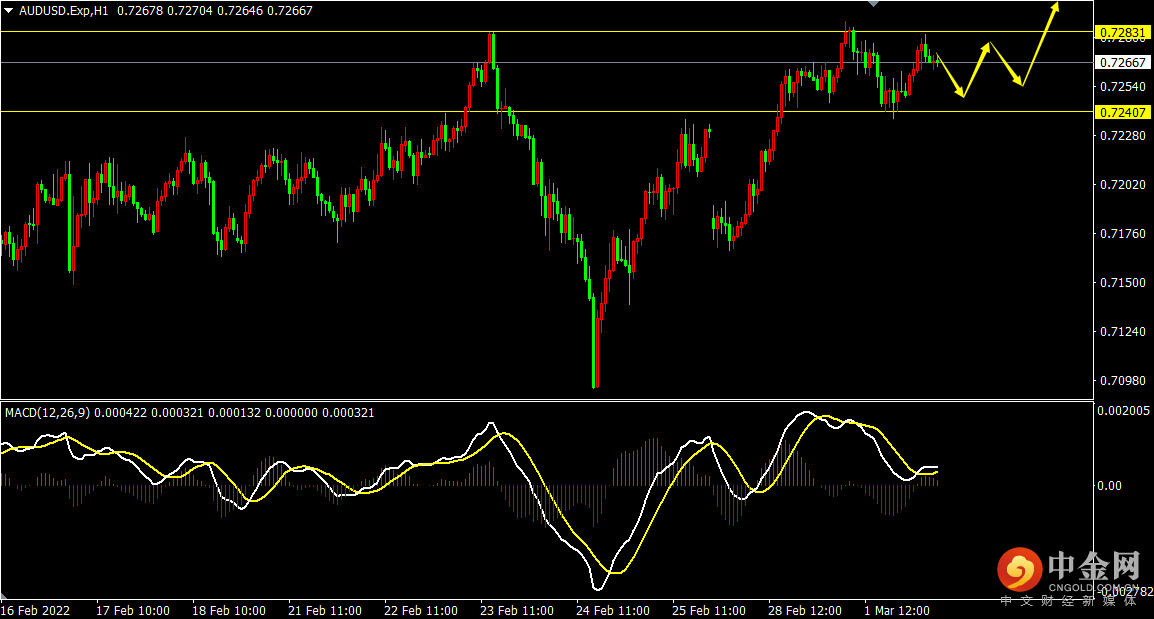
Task: Click the 18 Feb 10:00 time label
Action: pos(229,611)
